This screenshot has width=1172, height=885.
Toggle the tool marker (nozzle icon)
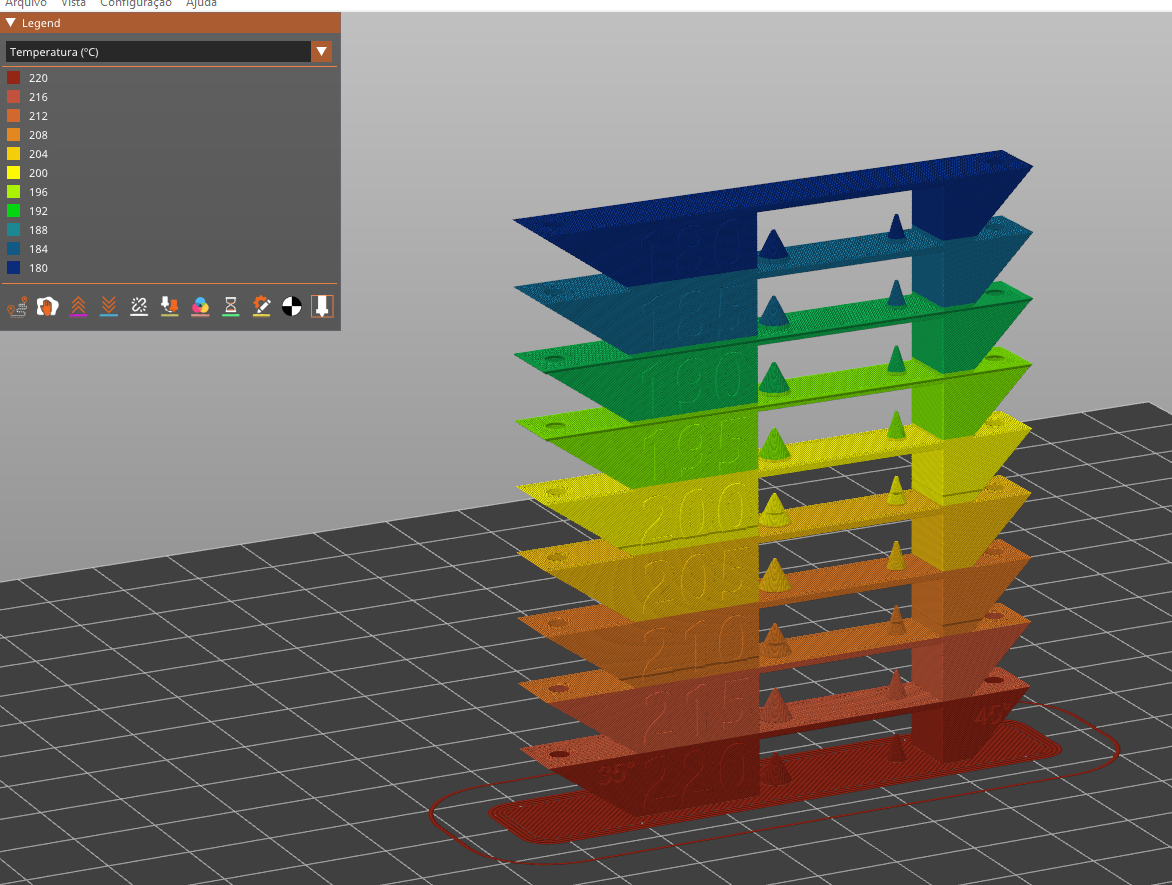click(322, 306)
